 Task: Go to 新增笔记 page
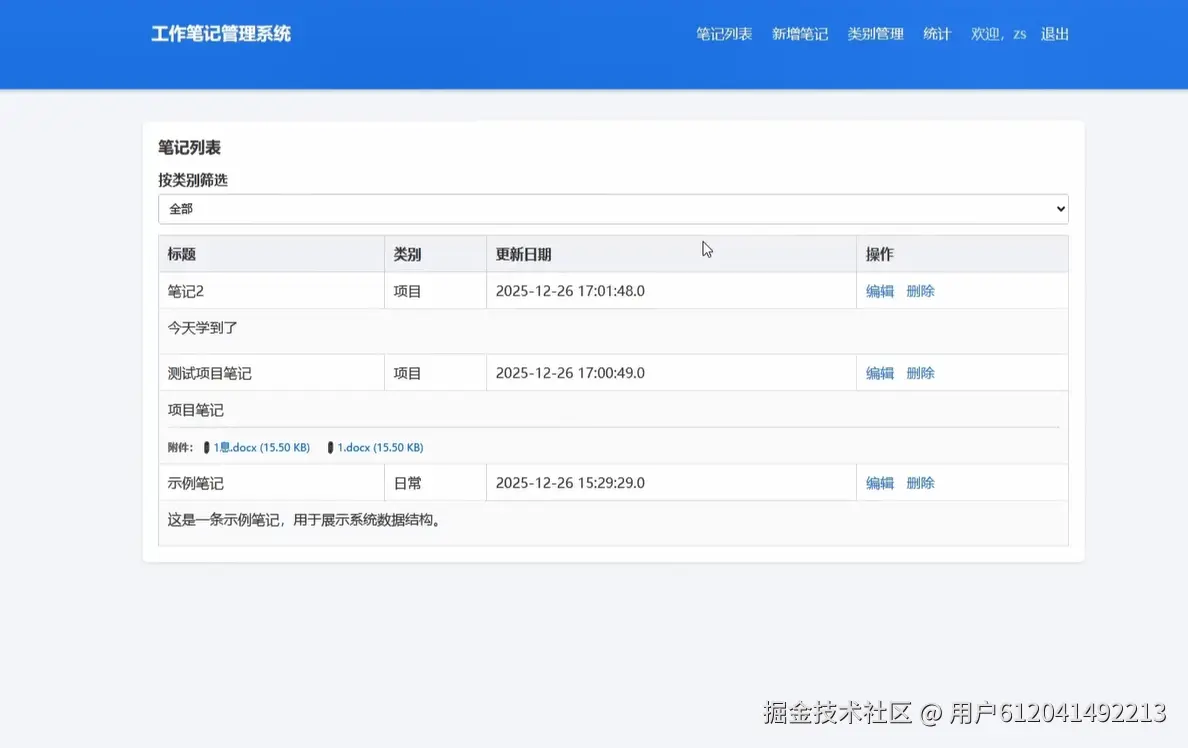coord(799,34)
